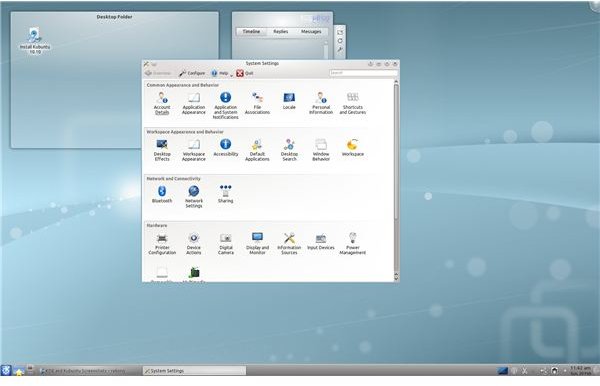Open Application Appearance module
The image size is (600, 386).
pos(194,103)
